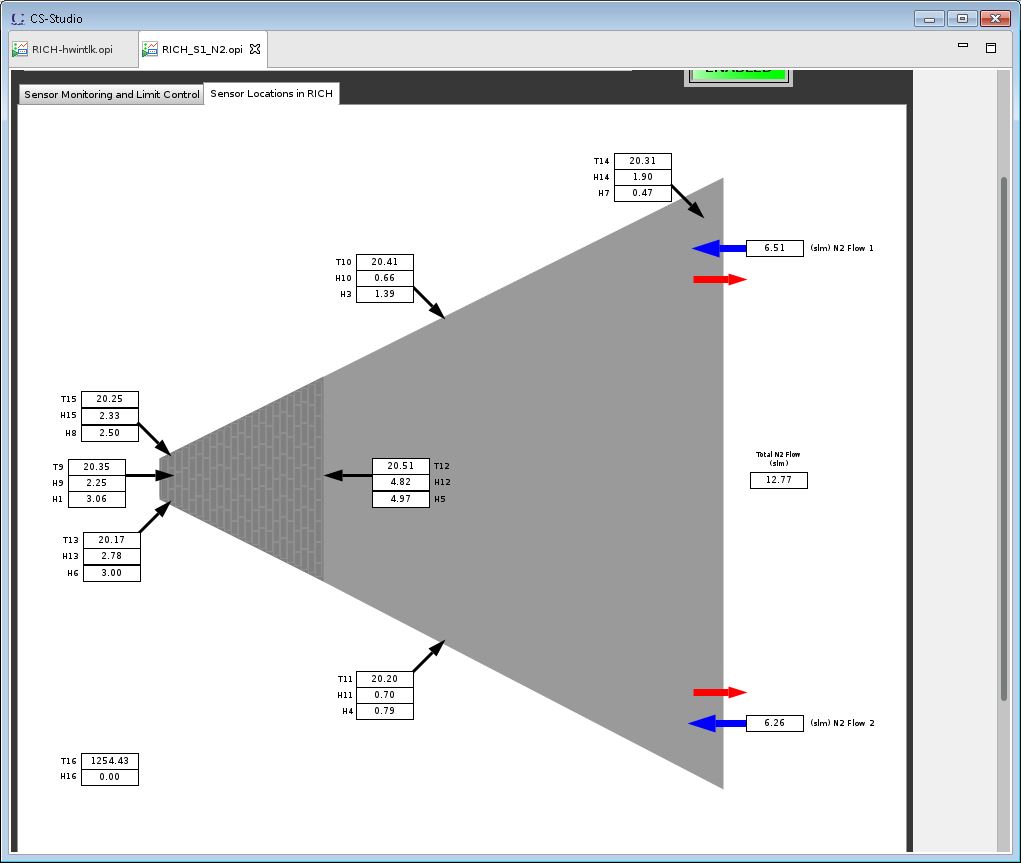Image resolution: width=1021 pixels, height=863 pixels.
Task: Click the blue N2 Flow 1 inlet arrow
Action: (x=719, y=248)
